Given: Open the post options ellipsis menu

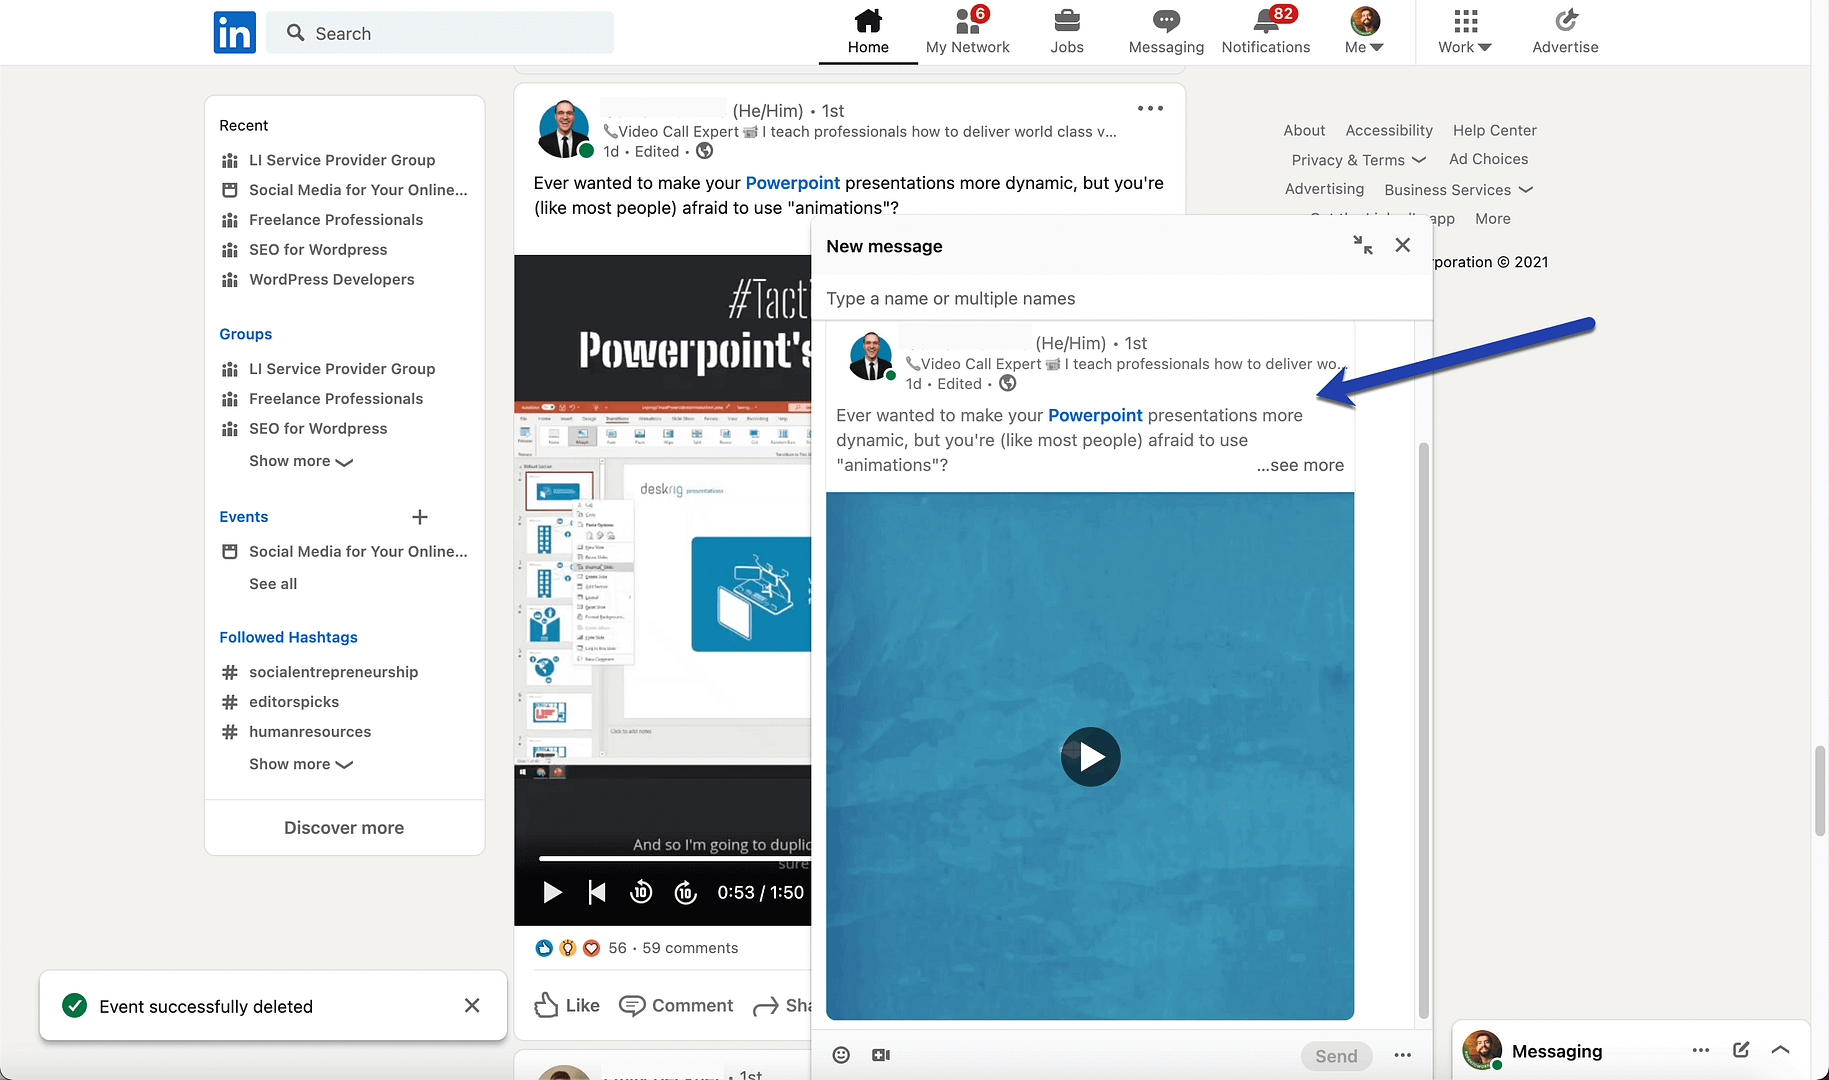Looking at the screenshot, I should (x=1149, y=108).
